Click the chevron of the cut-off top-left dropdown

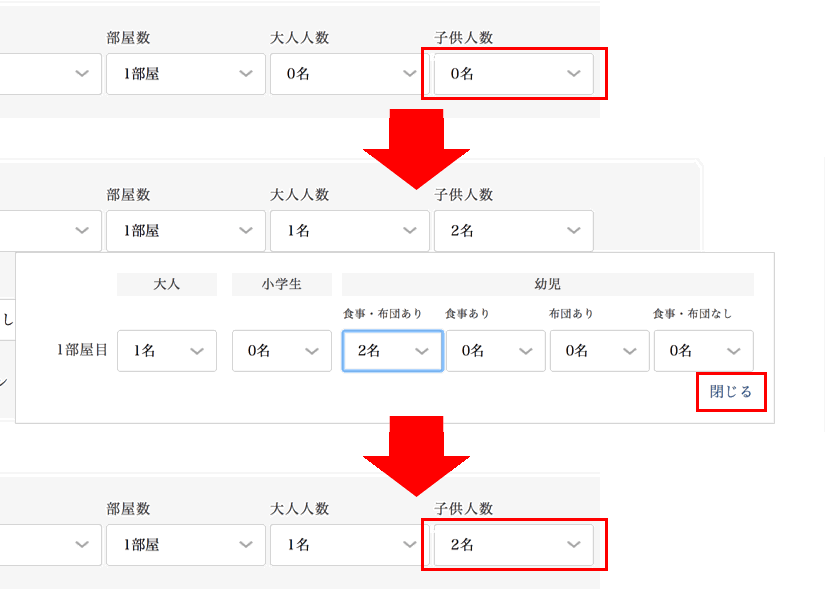[82, 74]
